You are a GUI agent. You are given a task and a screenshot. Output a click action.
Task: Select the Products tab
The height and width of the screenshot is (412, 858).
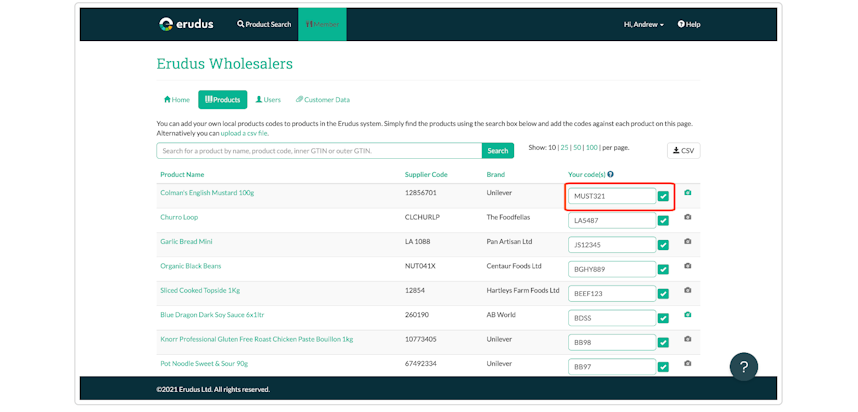tap(223, 100)
